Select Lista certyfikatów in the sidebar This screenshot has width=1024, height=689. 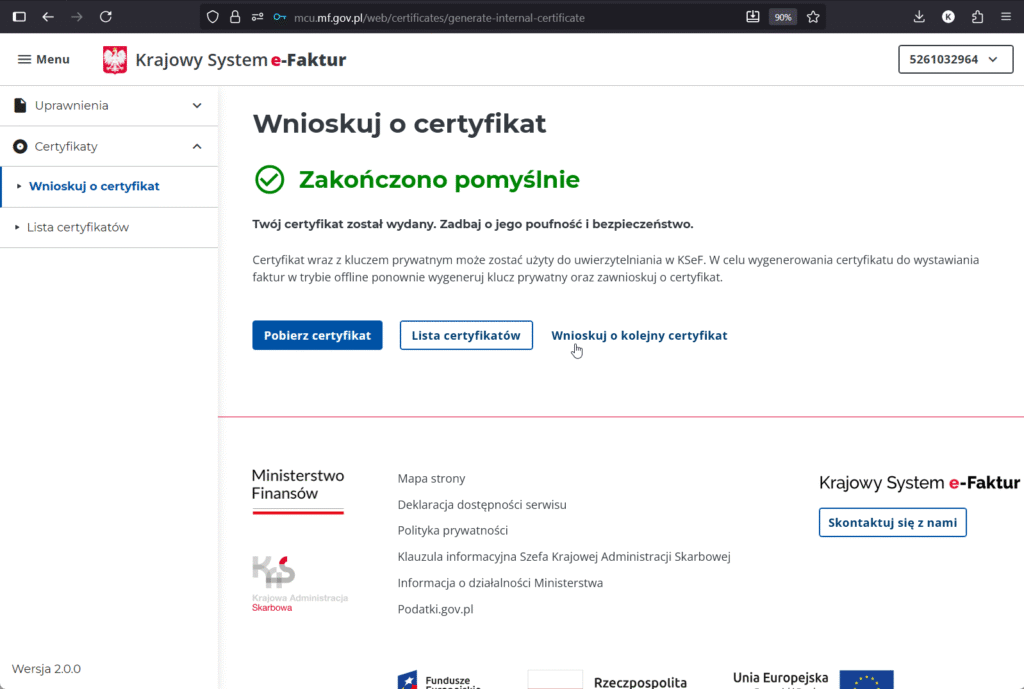78,227
